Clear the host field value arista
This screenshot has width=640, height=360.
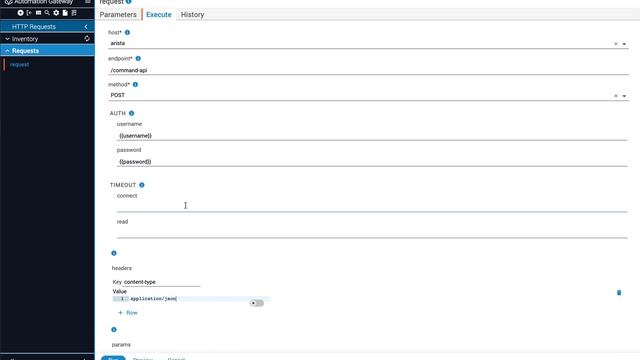[x=616, y=44]
